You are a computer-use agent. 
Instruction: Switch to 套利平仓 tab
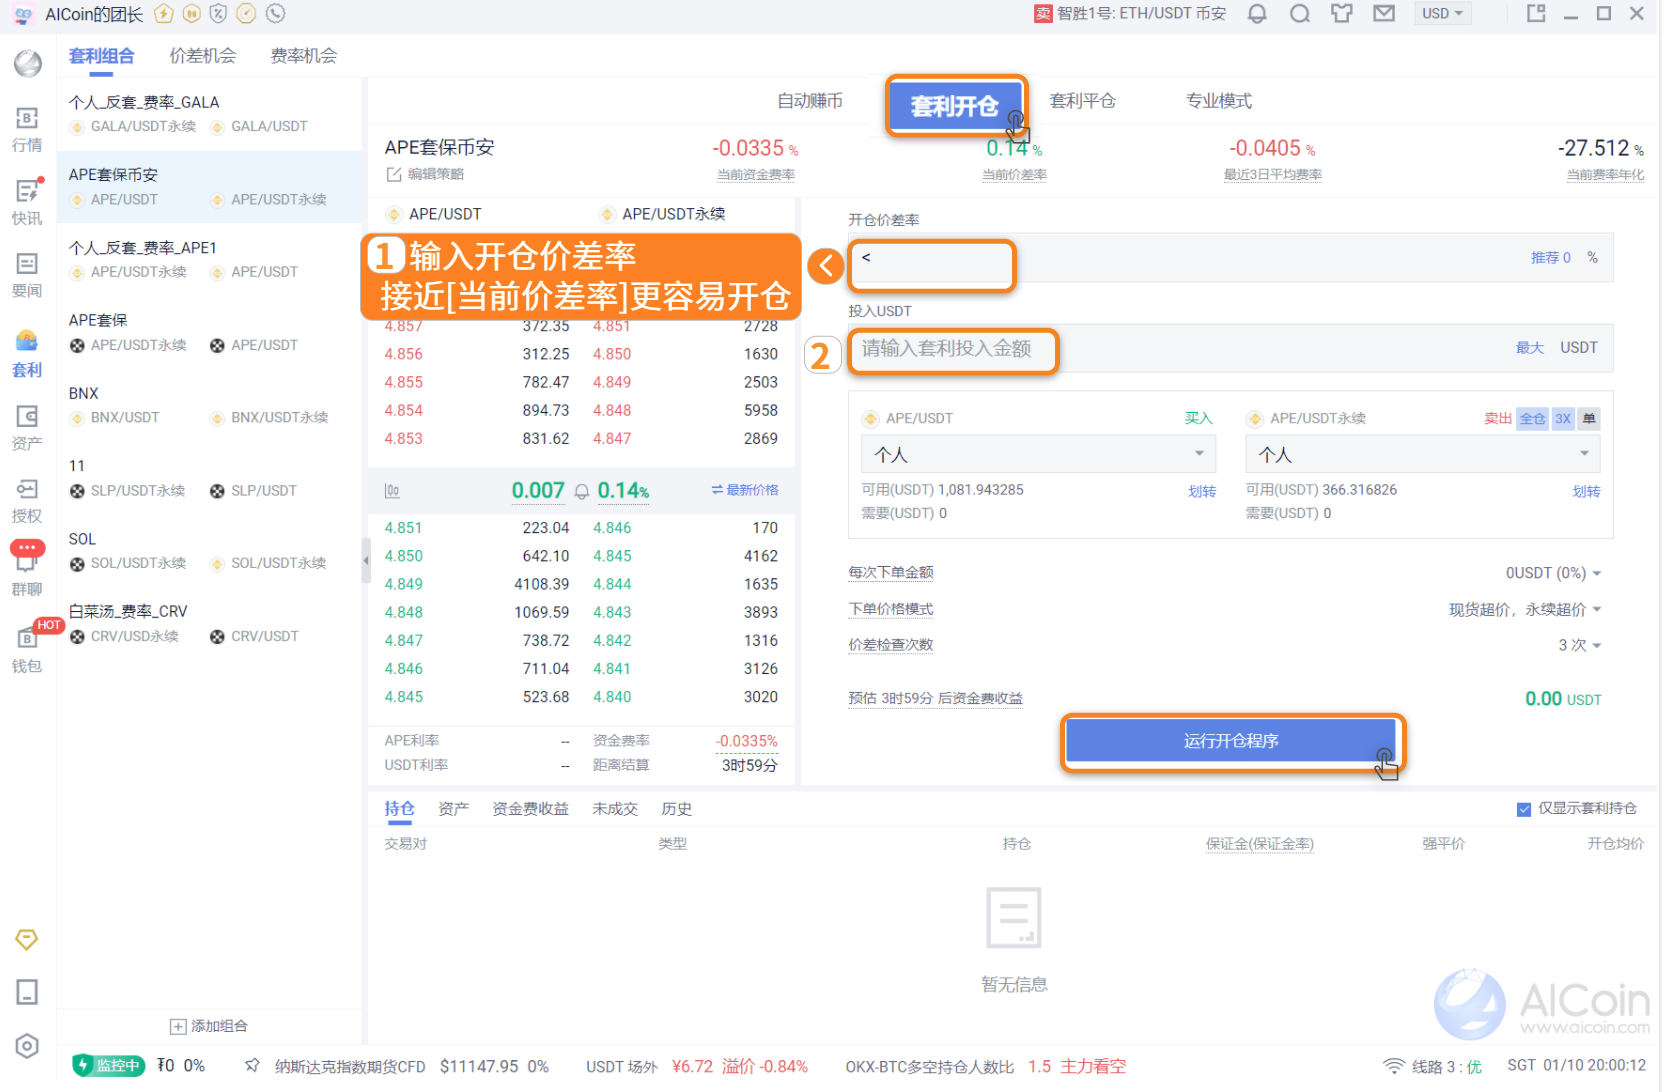click(1083, 101)
